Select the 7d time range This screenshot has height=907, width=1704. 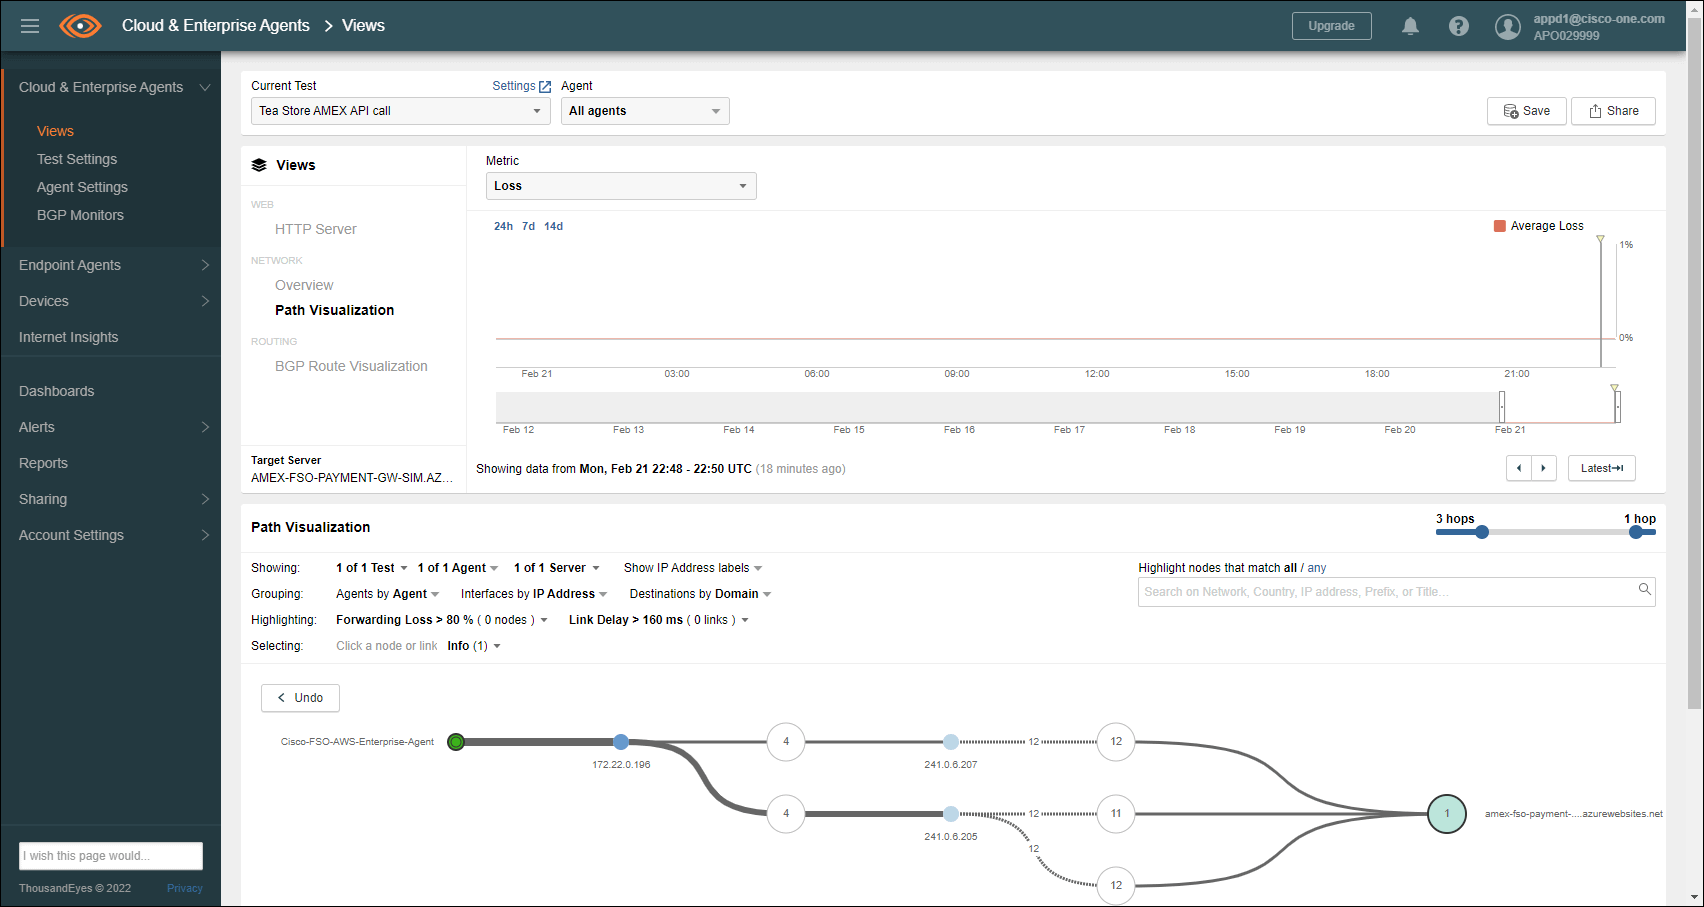(x=528, y=226)
